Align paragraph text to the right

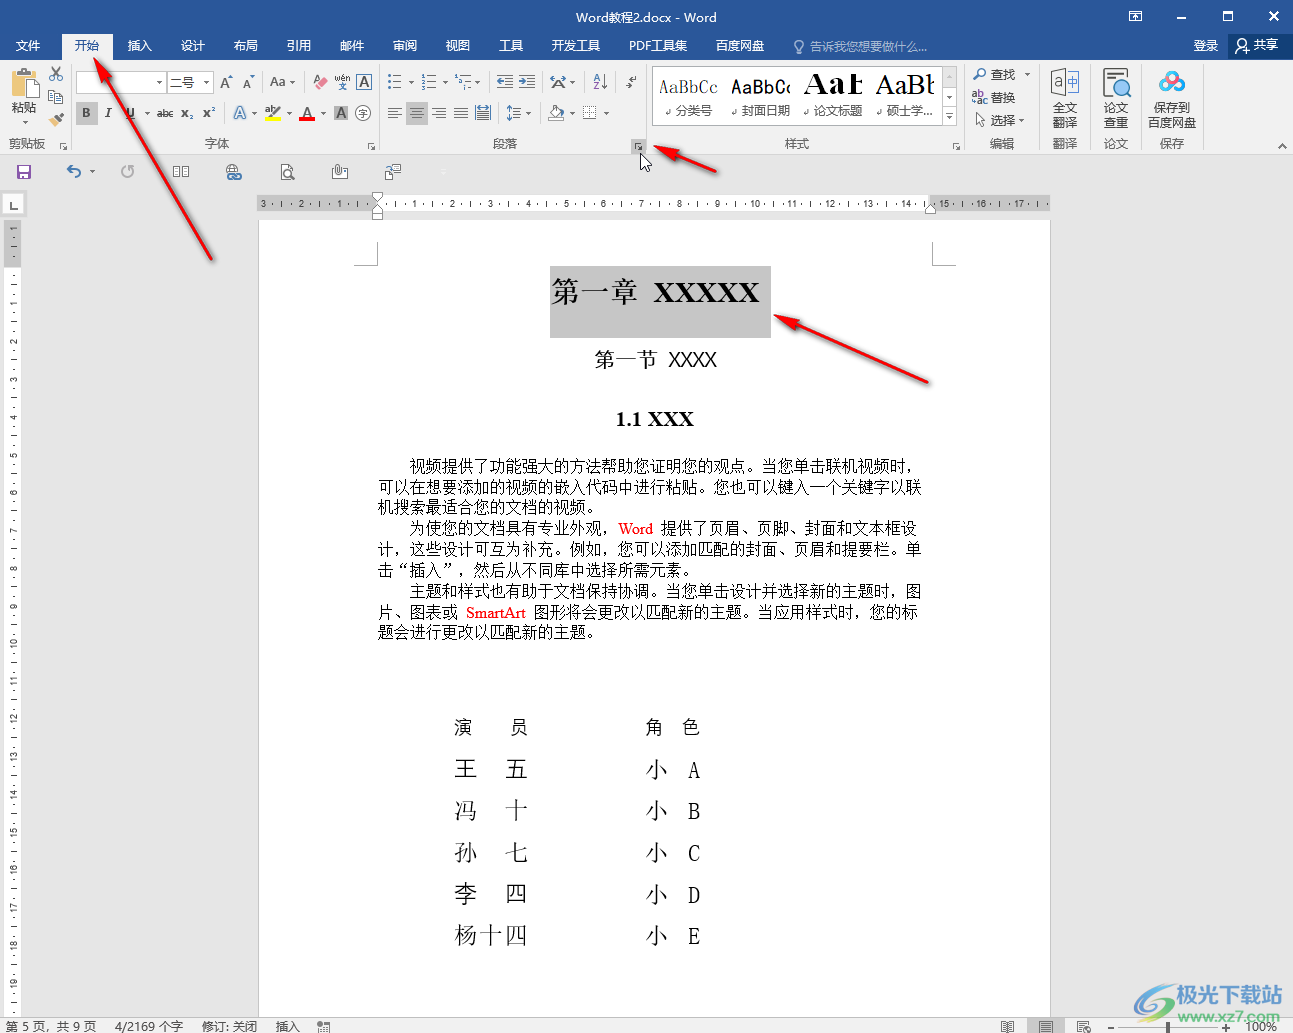click(439, 113)
